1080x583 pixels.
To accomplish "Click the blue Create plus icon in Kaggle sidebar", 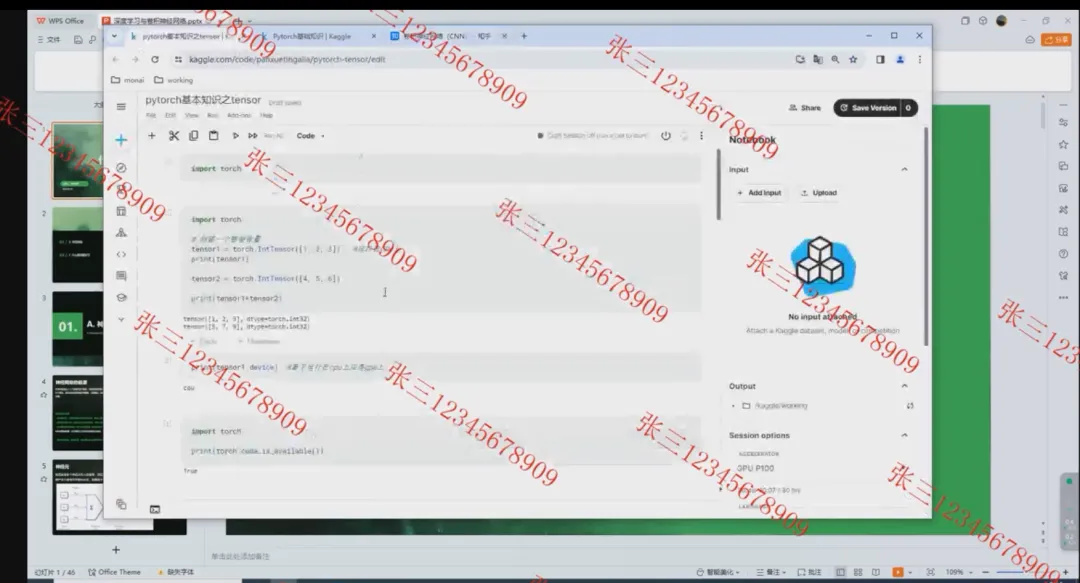I will (121, 140).
